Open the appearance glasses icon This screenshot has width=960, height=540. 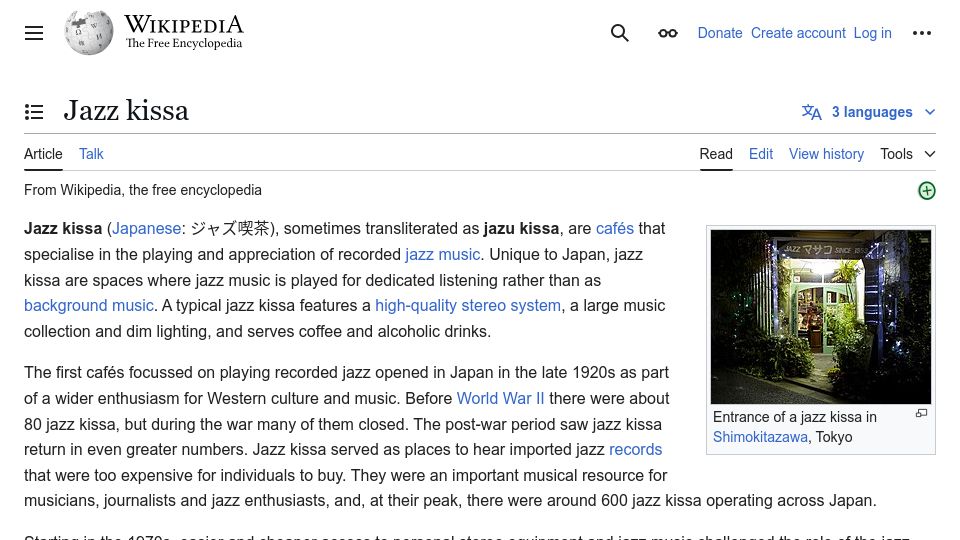(667, 33)
